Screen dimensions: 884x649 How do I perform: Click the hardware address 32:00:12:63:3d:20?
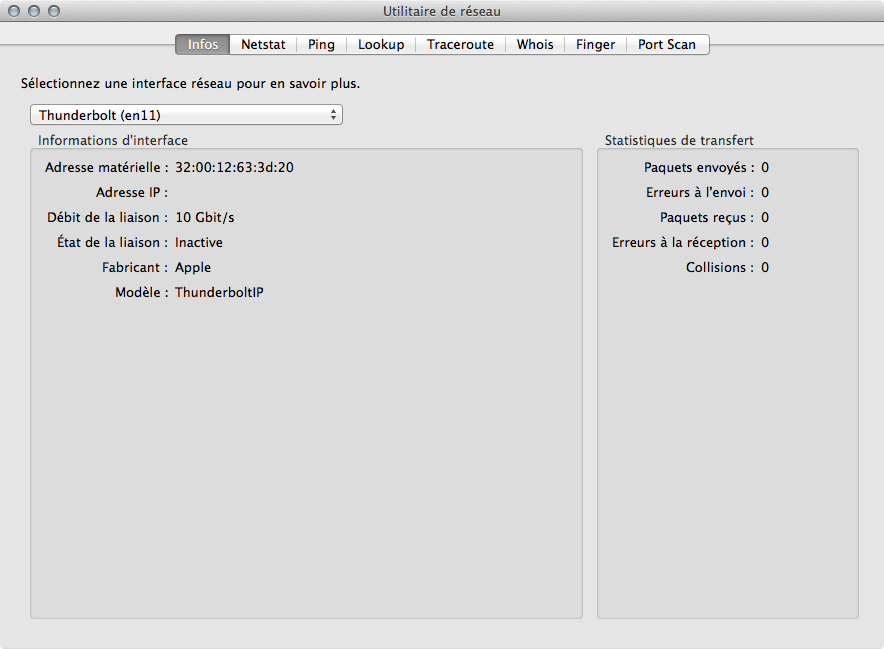234,167
